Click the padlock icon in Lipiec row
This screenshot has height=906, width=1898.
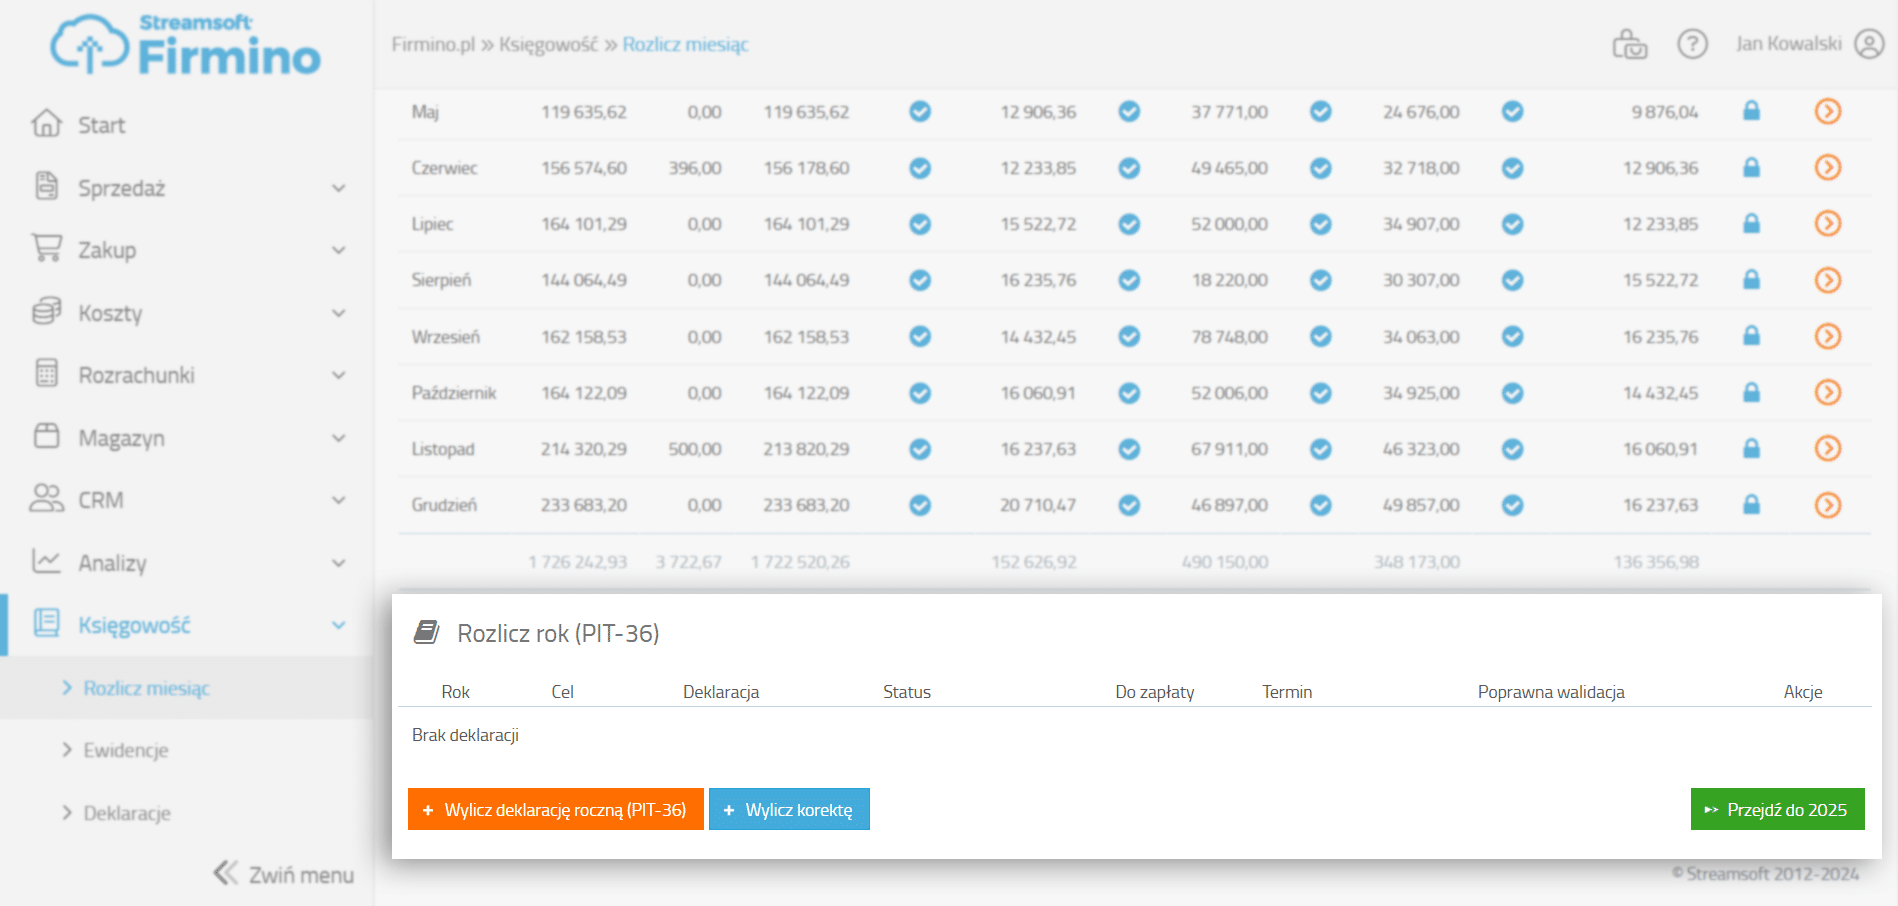[x=1751, y=223]
